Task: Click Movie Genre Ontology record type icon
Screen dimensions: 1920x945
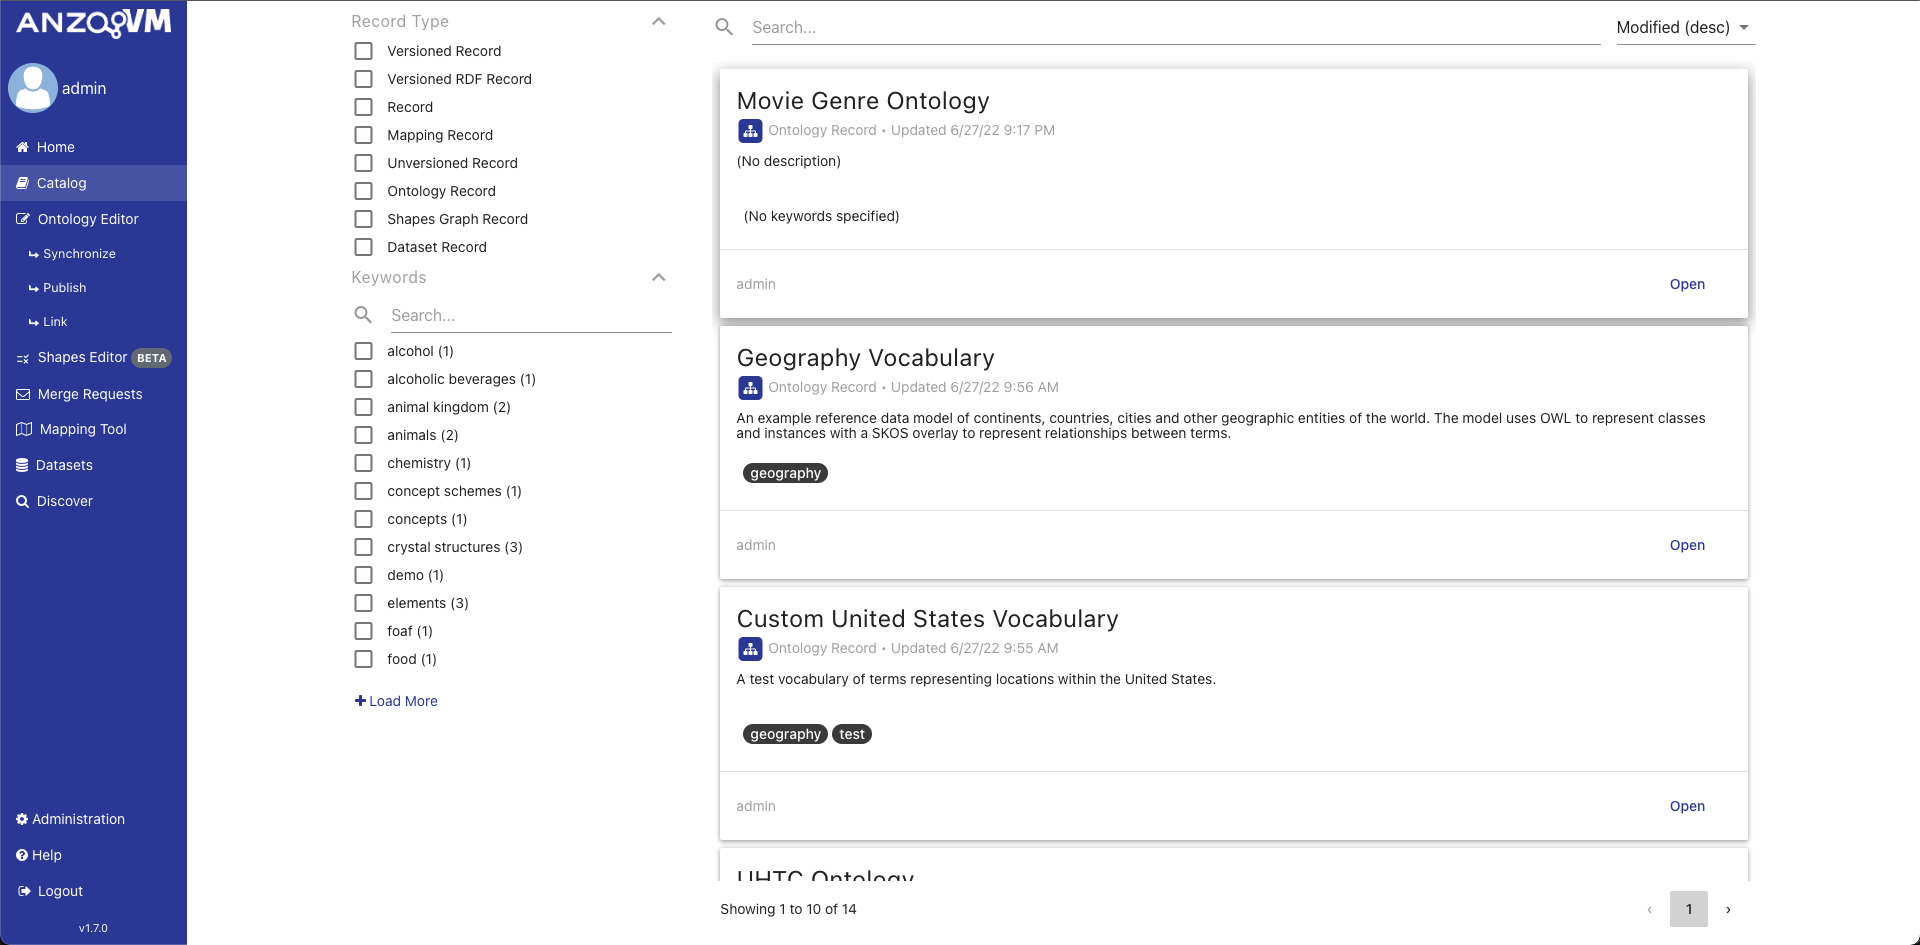Action: point(750,131)
